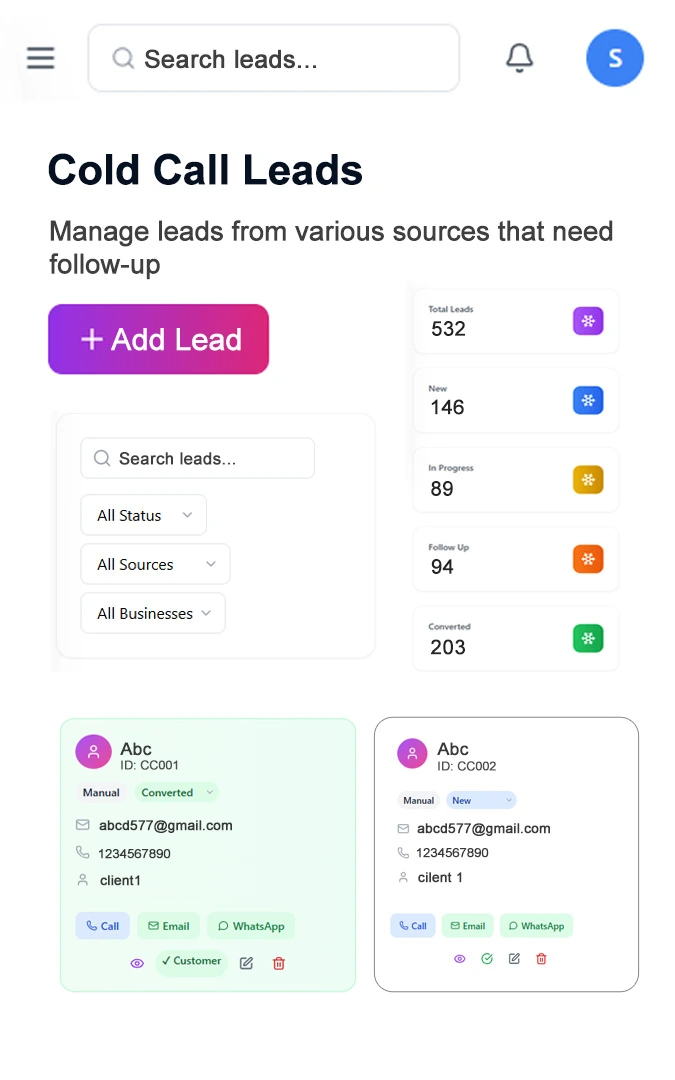Focus the filter panel Search leads field

pyautogui.click(x=197, y=458)
